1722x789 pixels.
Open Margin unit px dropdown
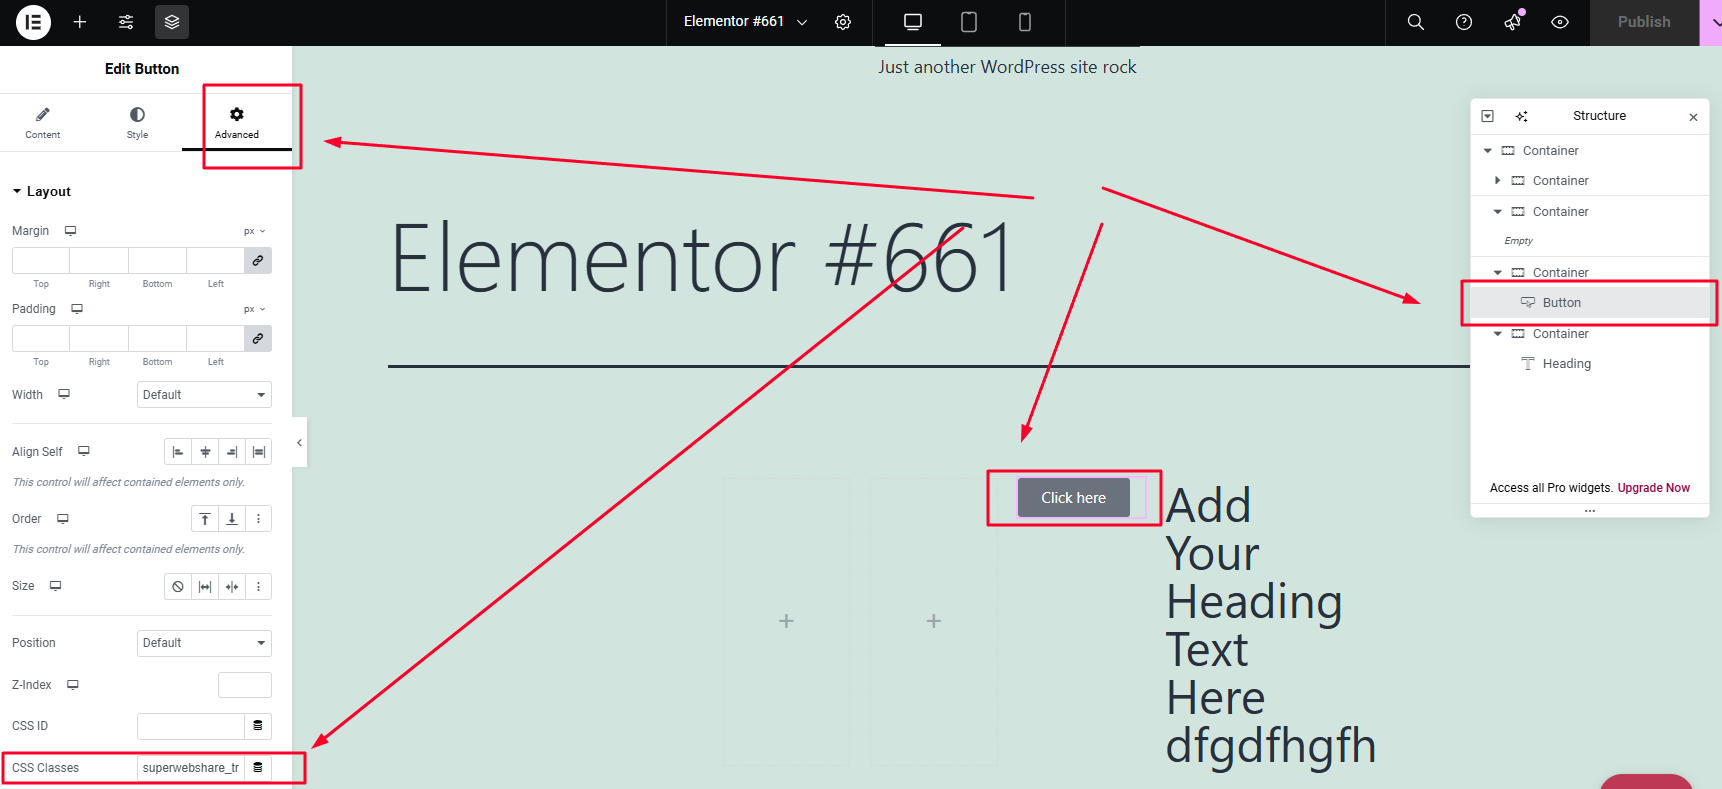pyautogui.click(x=255, y=231)
